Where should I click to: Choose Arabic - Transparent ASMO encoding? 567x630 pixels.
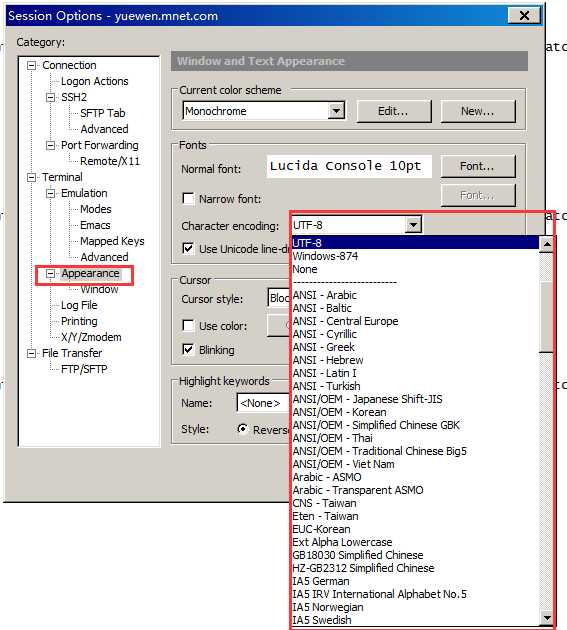click(x=415, y=490)
